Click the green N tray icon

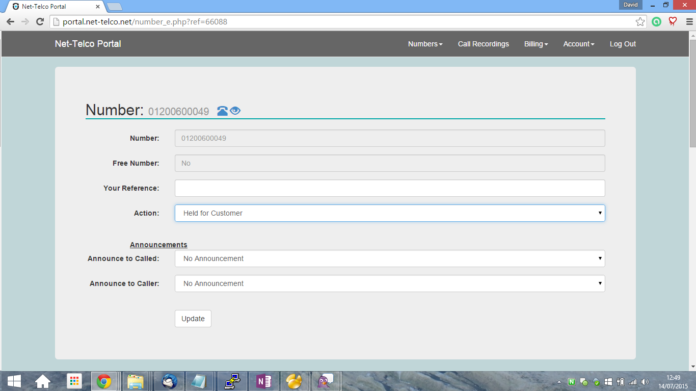(x=571, y=382)
